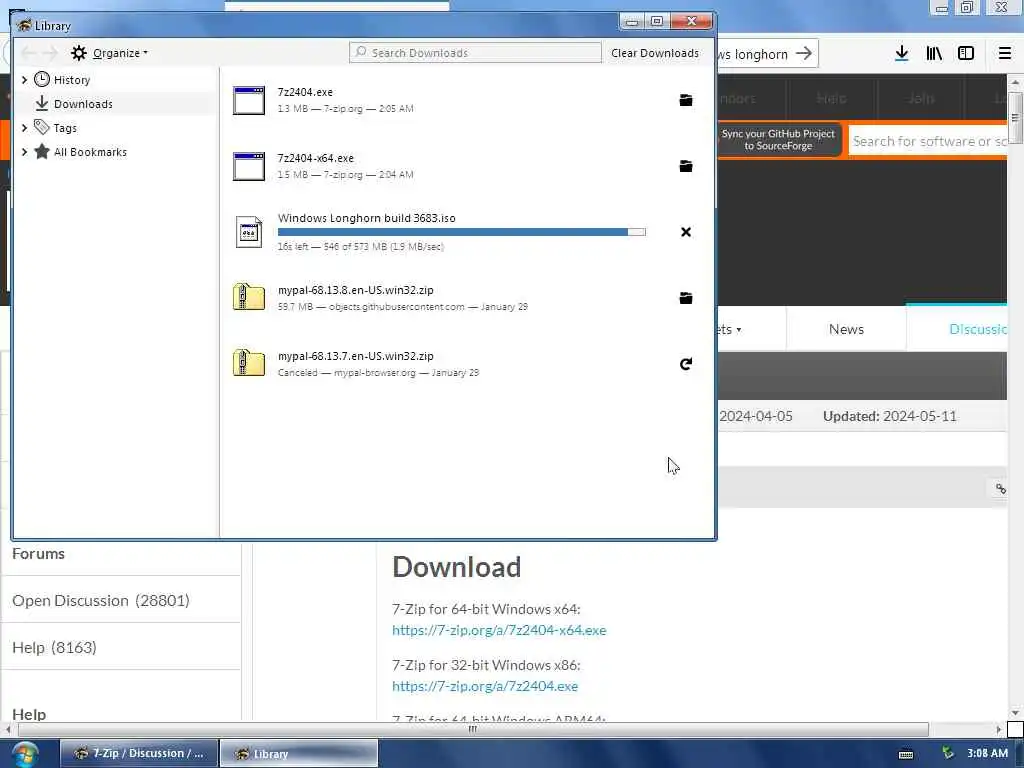Image resolution: width=1024 pixels, height=768 pixels.
Task: Click the page scroll-down arrow
Action: pyautogui.click(x=1015, y=712)
